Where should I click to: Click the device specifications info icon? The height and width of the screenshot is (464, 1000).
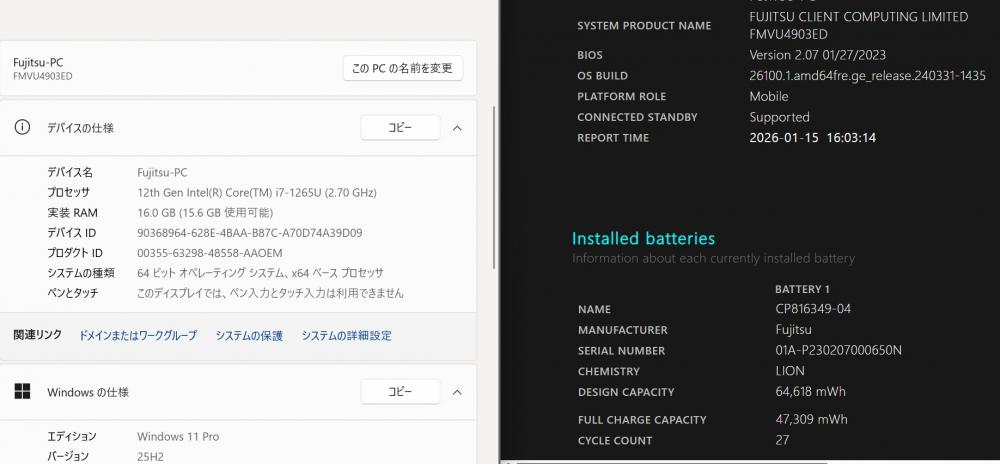22,128
